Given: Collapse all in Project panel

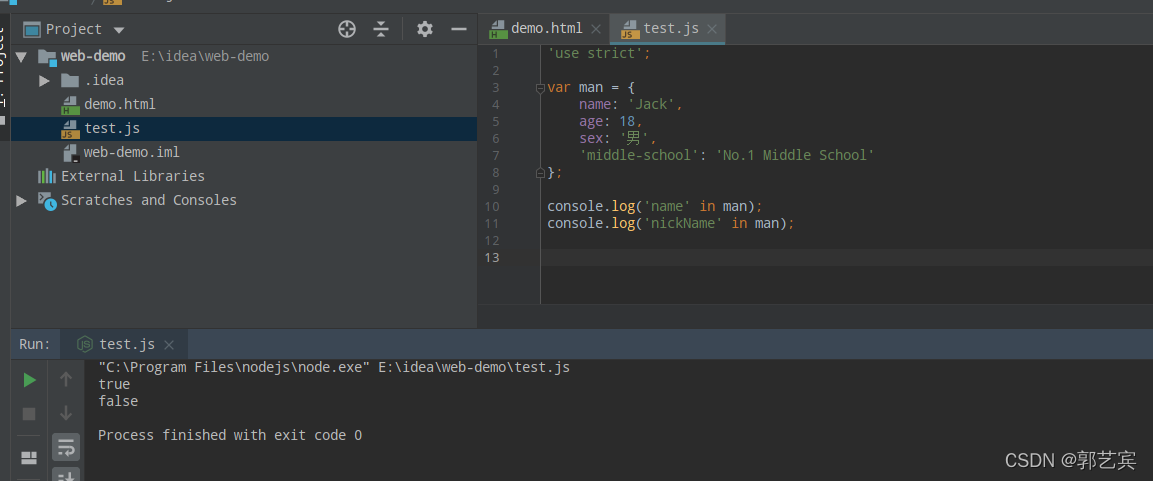Looking at the screenshot, I should click(380, 29).
